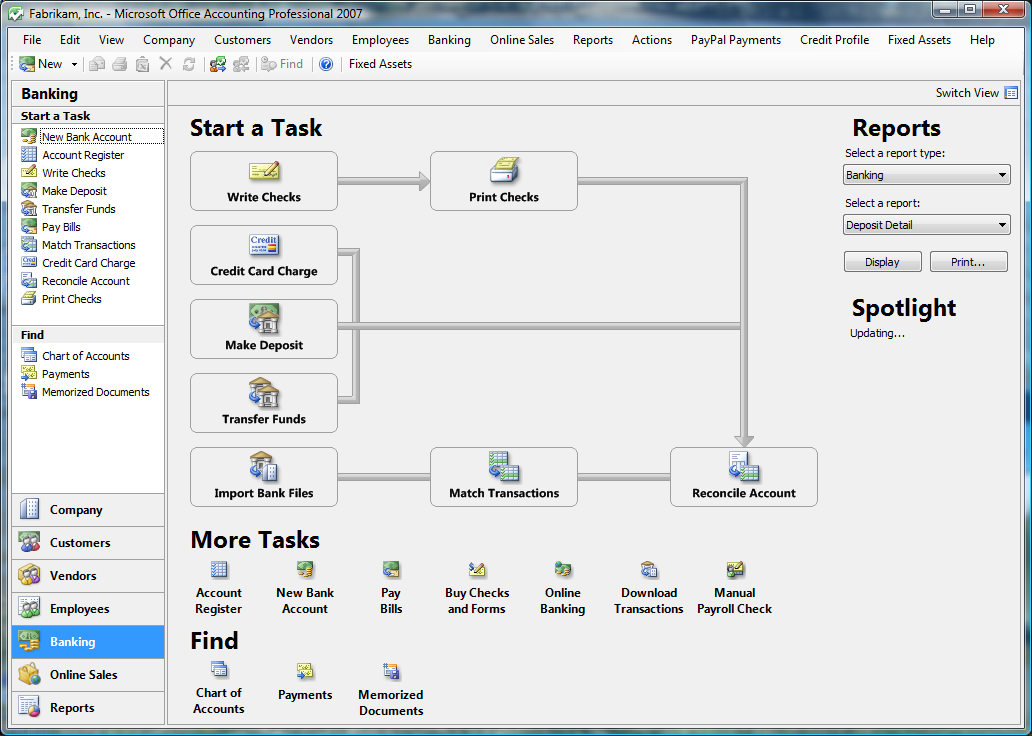Launch Online Banking from More Tasks
This screenshot has height=736, width=1032.
point(563,588)
